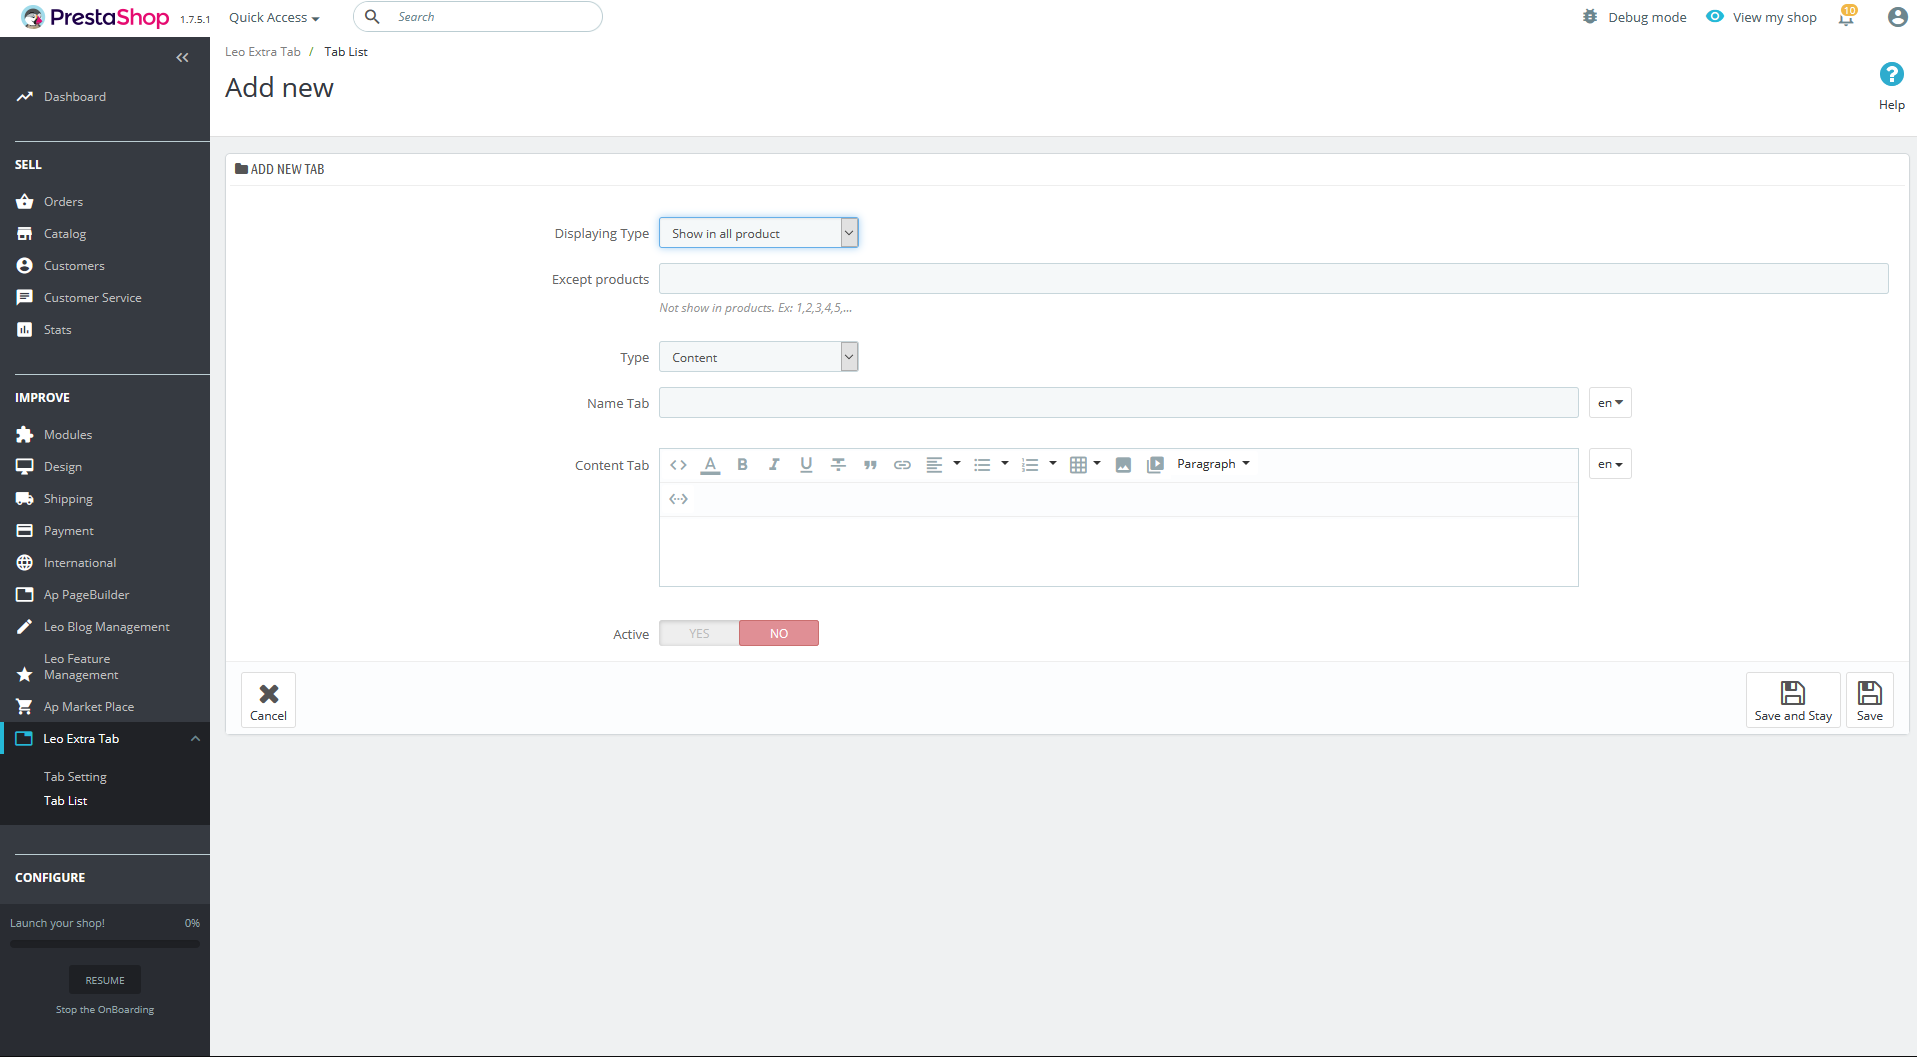Click the Bold formatting icon
The image size is (1917, 1057).
[742, 464]
